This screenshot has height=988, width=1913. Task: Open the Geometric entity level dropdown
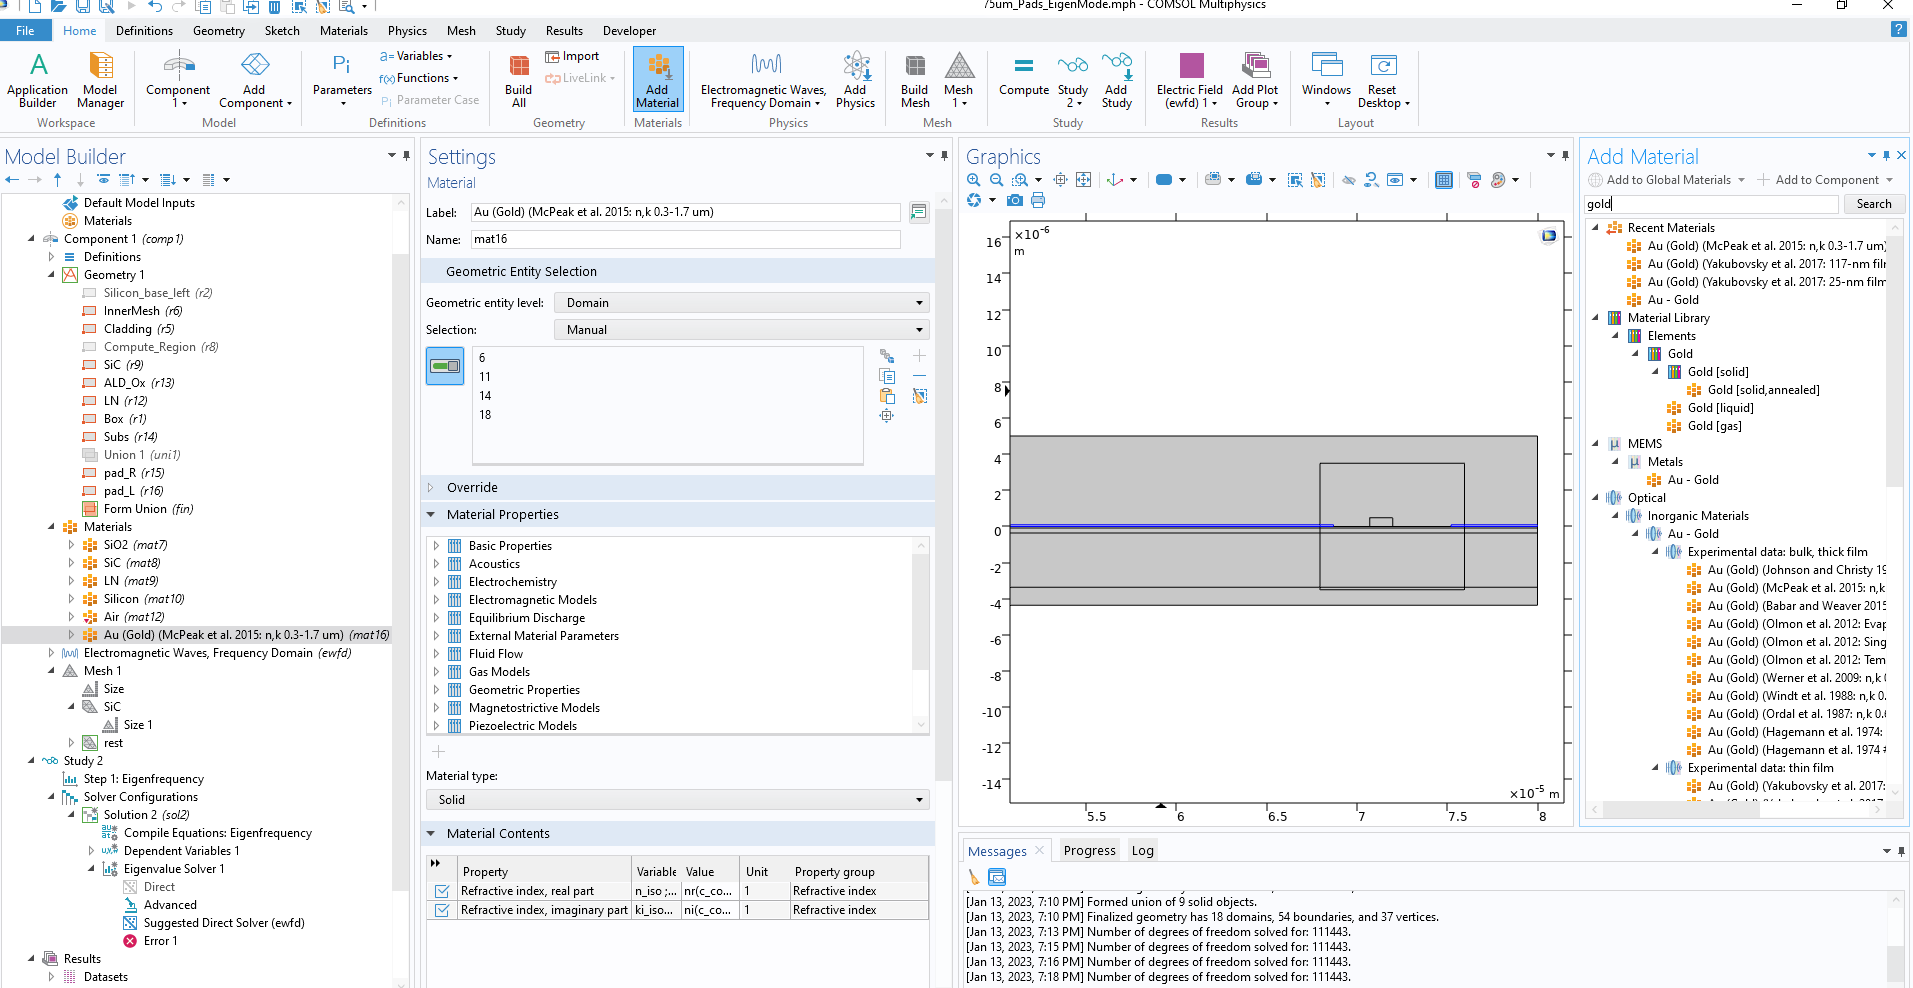(741, 303)
